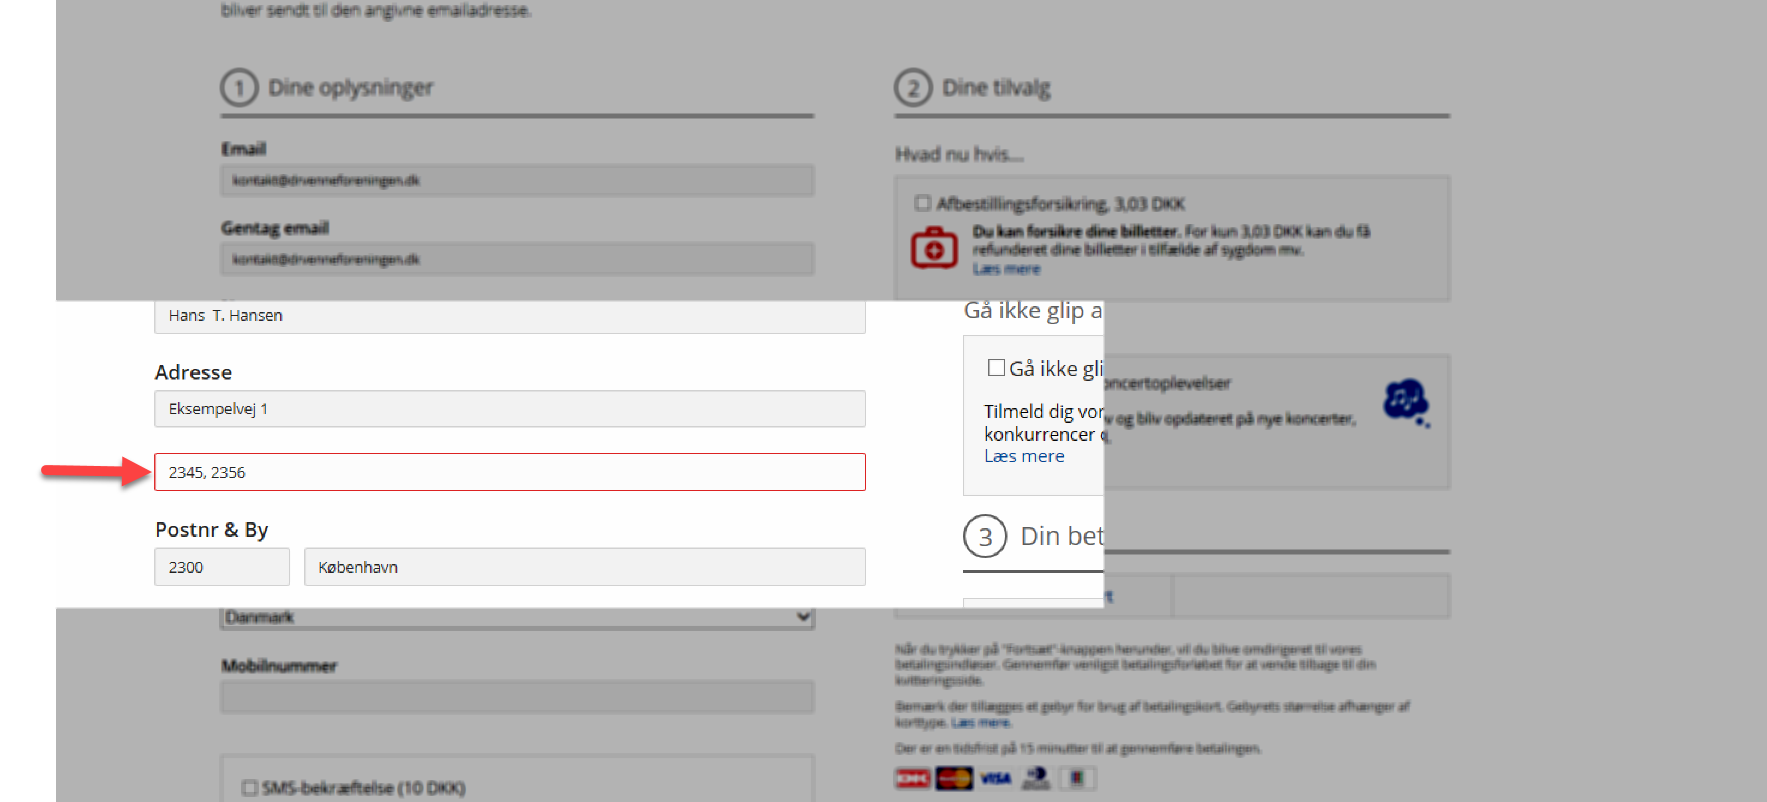
Task: Open the Danmark country dropdown
Action: pos(517,617)
